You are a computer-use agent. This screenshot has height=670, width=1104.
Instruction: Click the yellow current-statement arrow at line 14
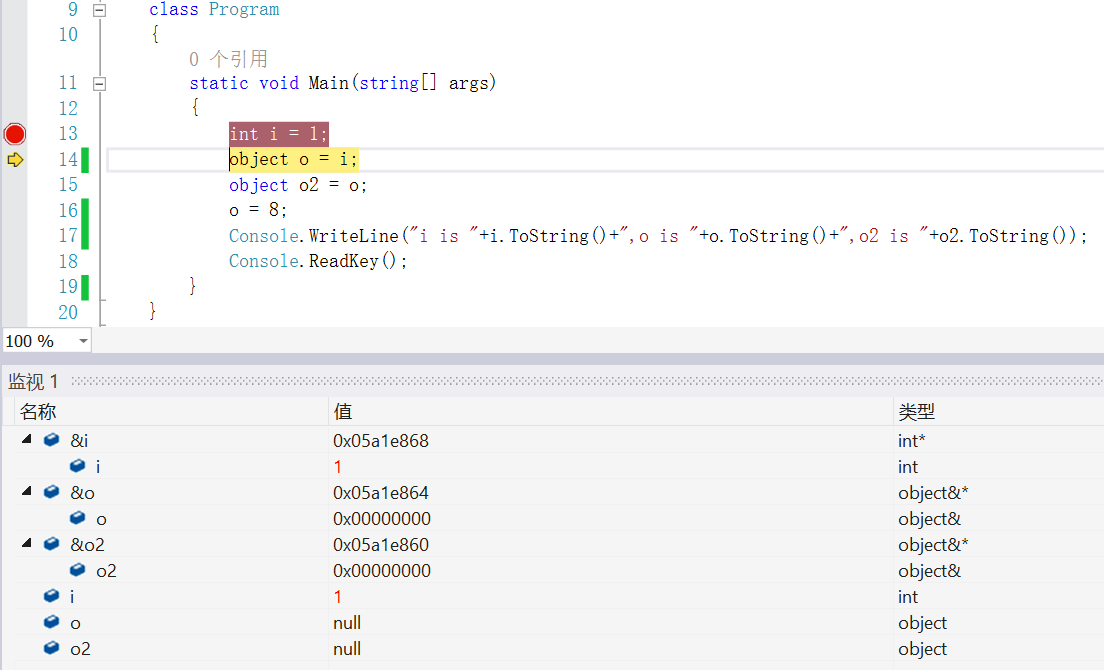coord(15,160)
